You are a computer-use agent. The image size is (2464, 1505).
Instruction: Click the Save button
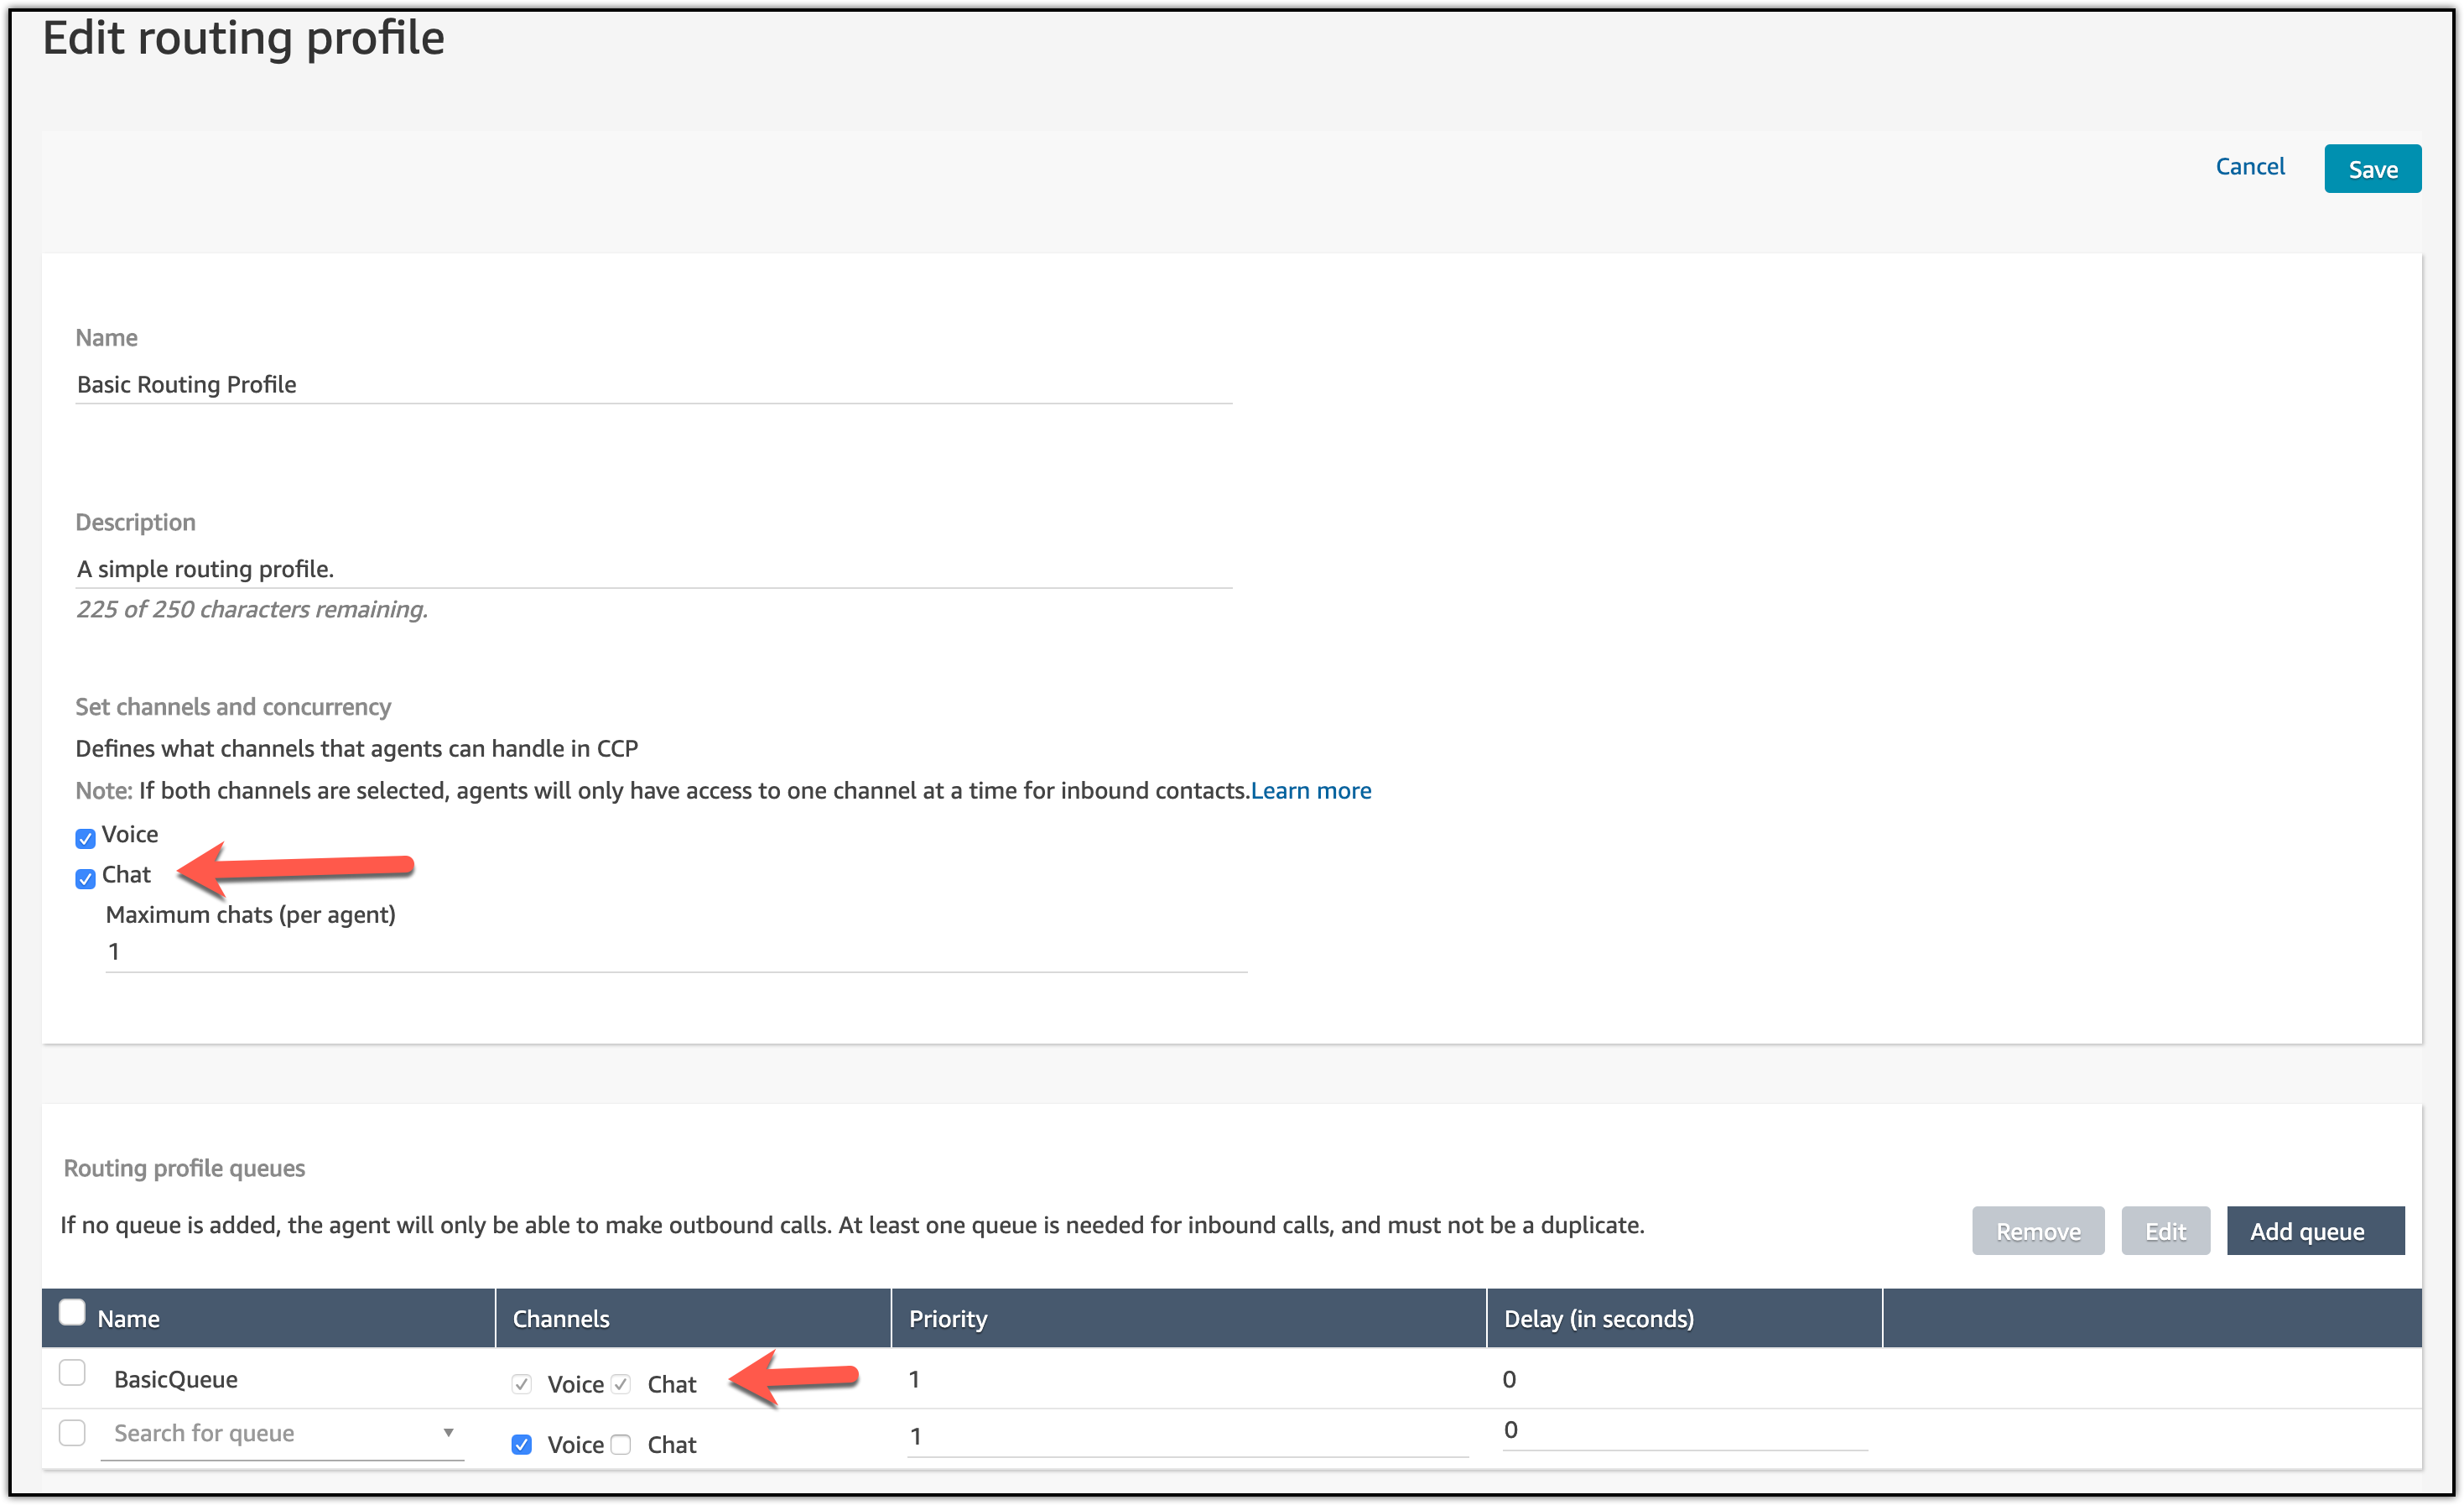pos(2371,169)
